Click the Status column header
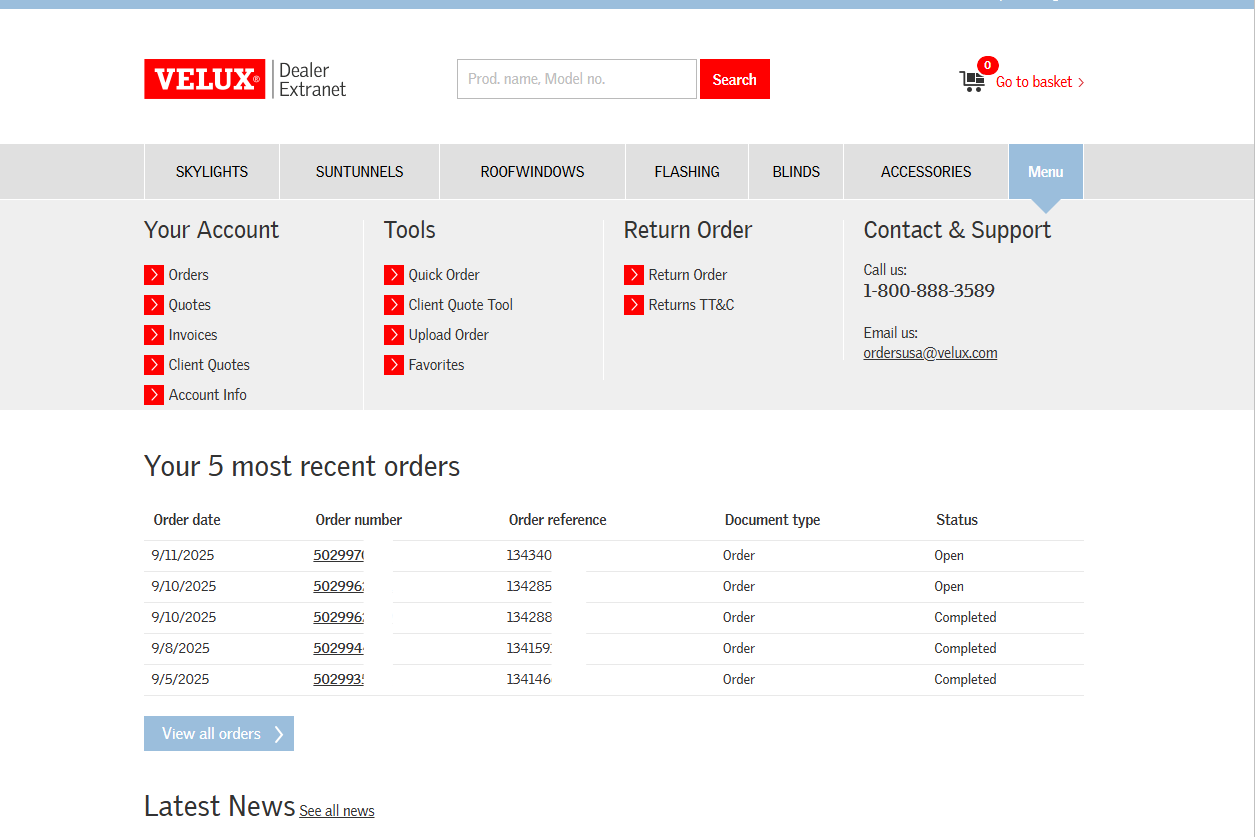The width and height of the screenshot is (1255, 837). pyautogui.click(x=957, y=520)
